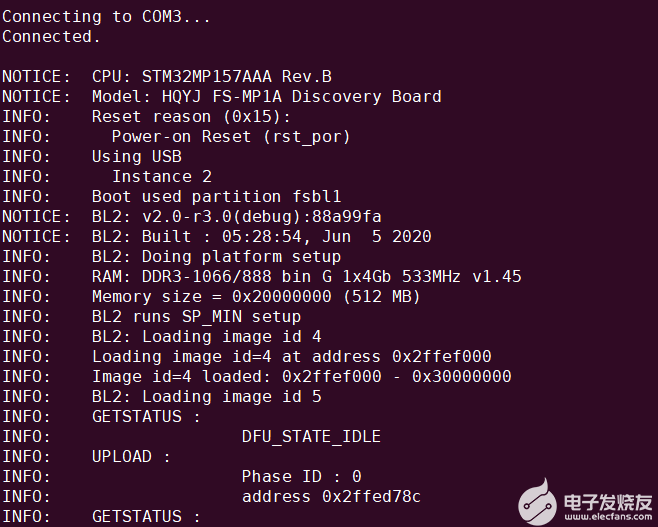Click the "Using USB" log line
Viewport: 658px width, 527px height.
[x=137, y=156]
